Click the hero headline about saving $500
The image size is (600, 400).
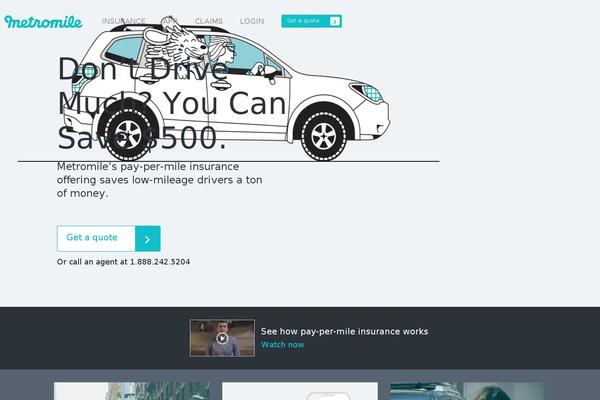point(171,103)
